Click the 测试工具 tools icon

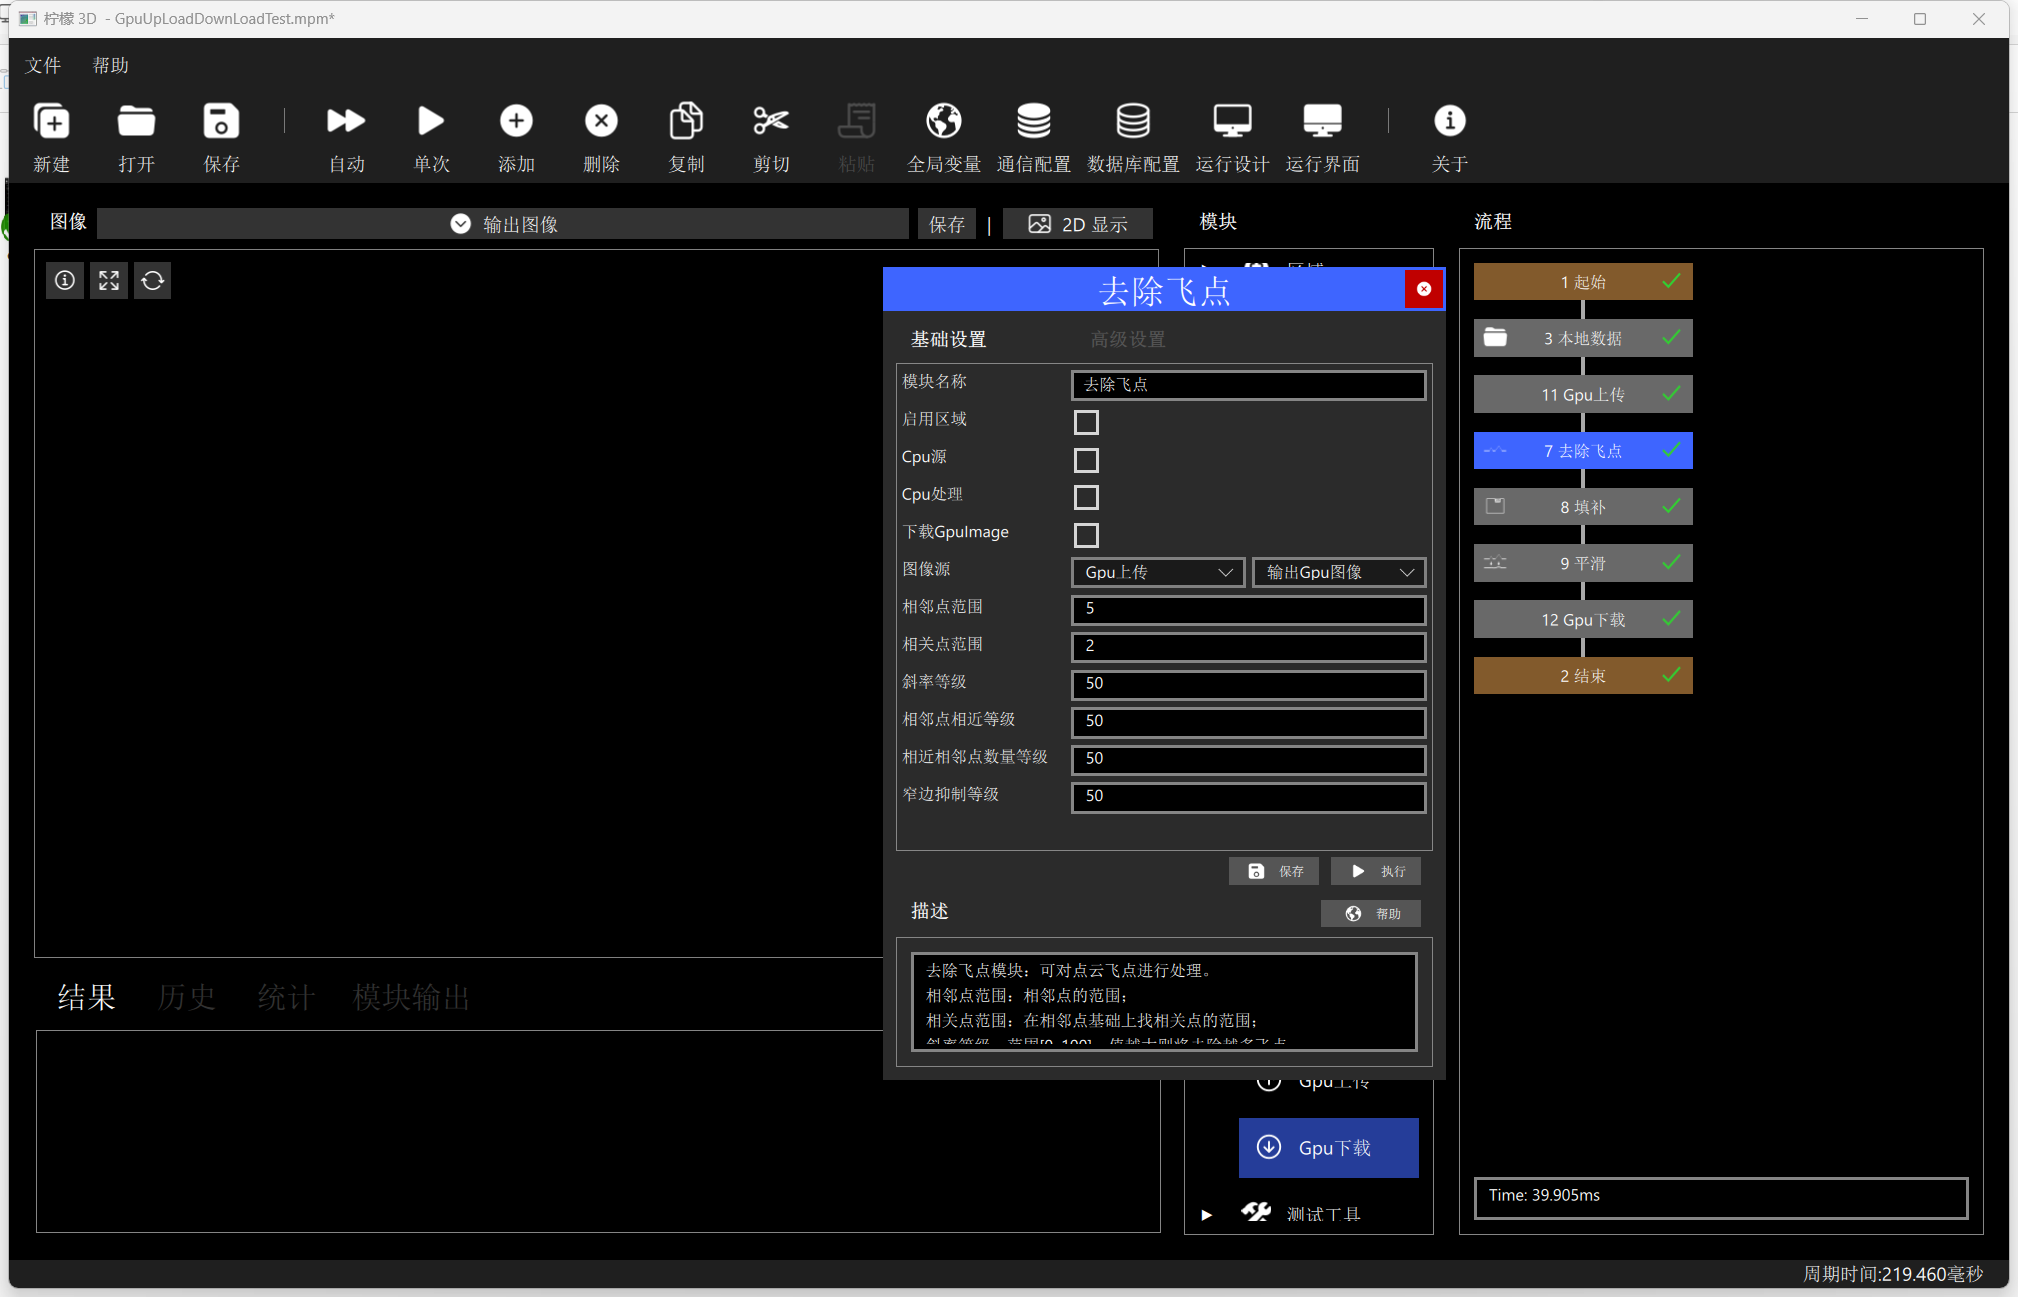tap(1256, 1213)
